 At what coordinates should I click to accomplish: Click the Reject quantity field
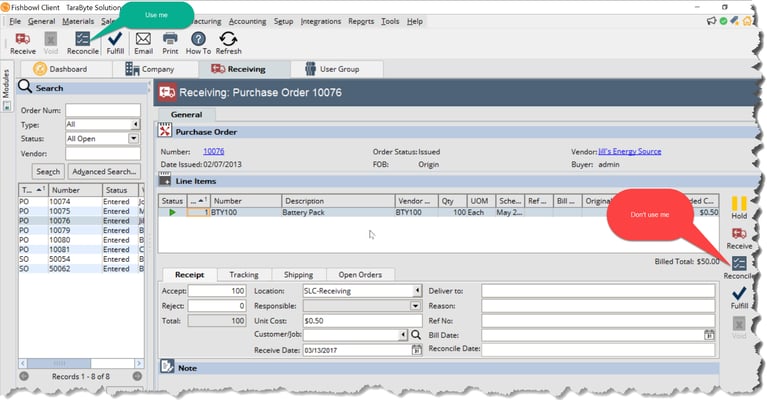pyautogui.click(x=217, y=306)
